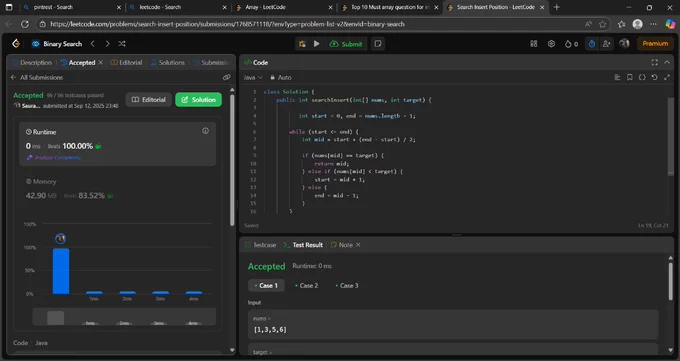Open Copilot icon in browser toolbar

pyautogui.click(x=670, y=24)
